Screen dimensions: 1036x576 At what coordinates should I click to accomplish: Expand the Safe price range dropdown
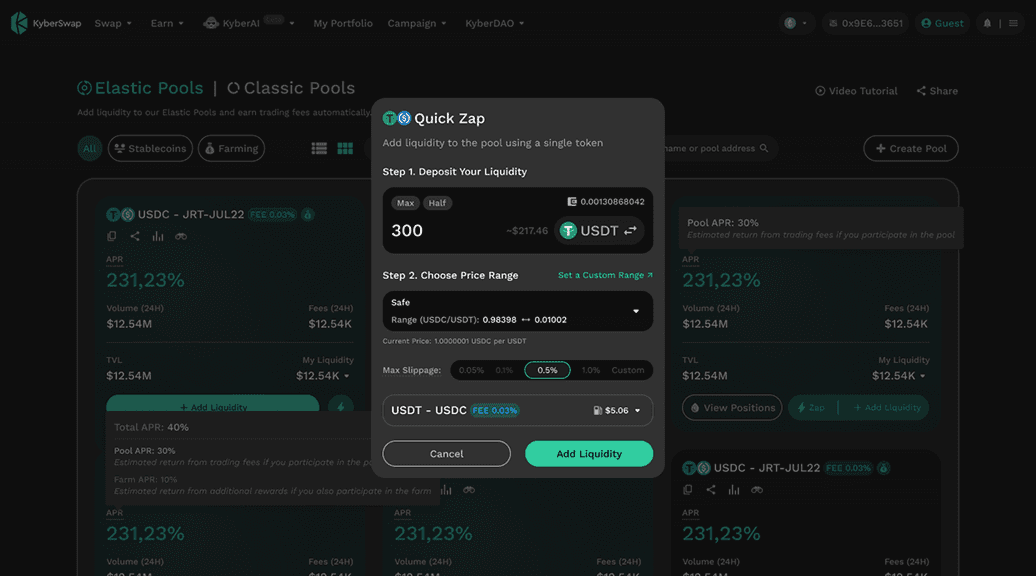point(517,311)
